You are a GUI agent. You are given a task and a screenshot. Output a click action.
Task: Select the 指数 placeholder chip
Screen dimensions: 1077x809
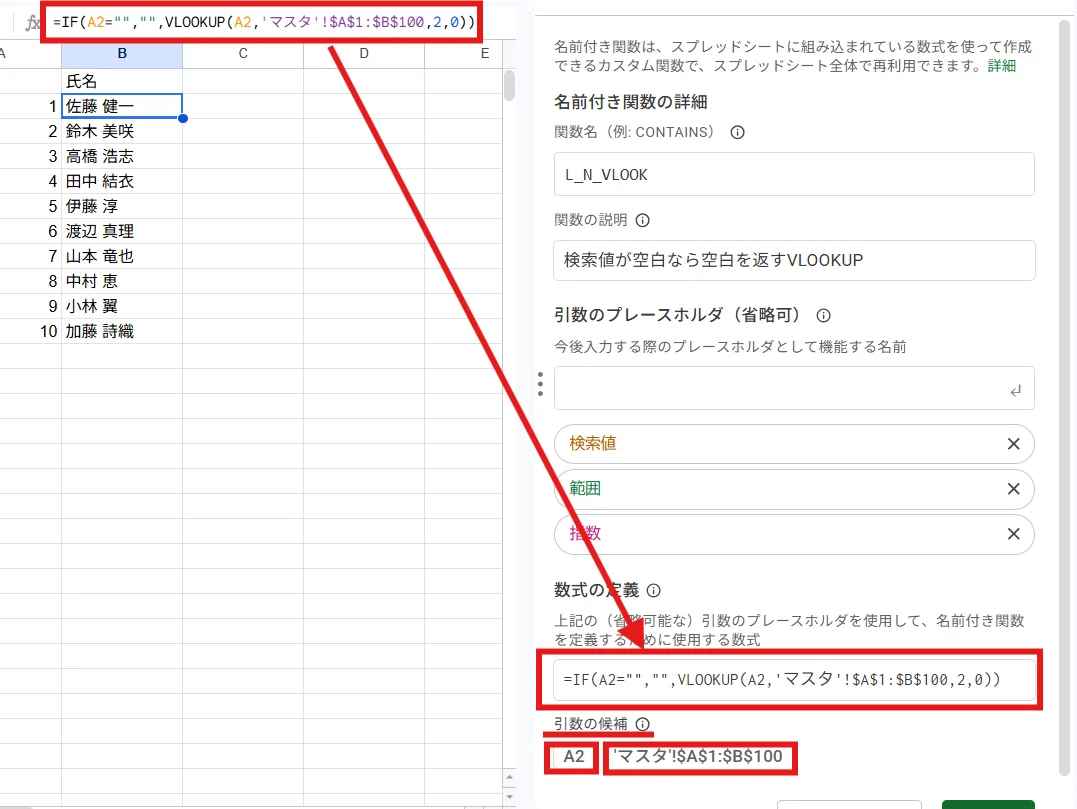tap(794, 534)
